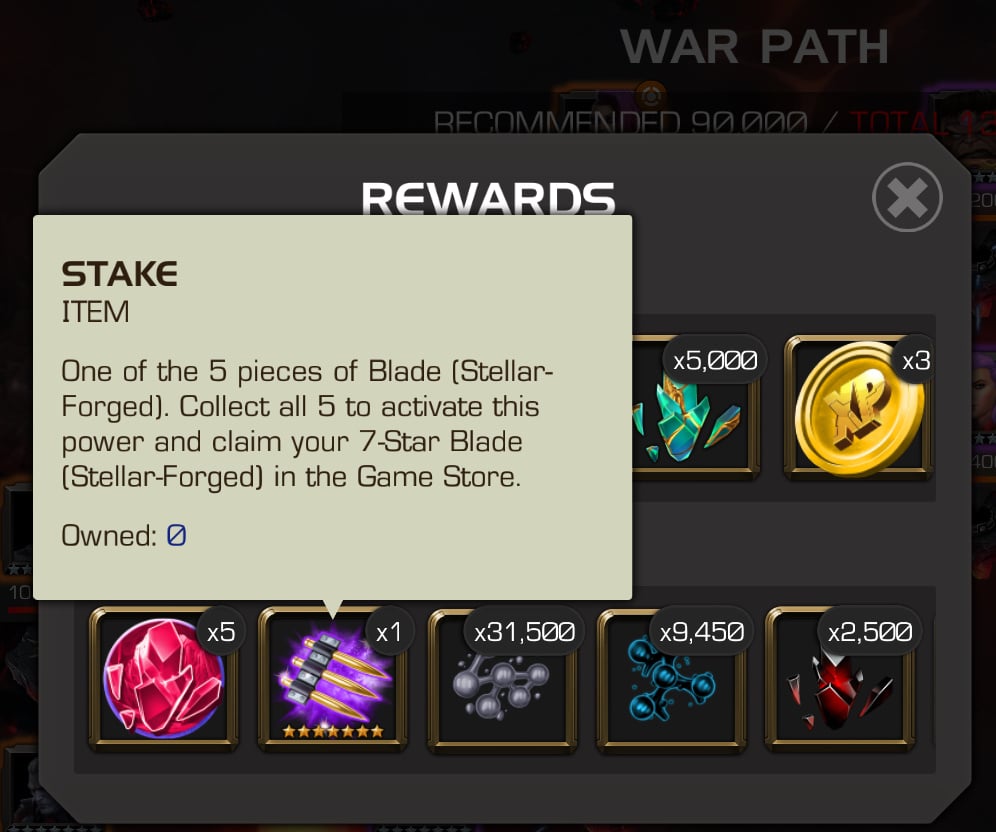Click the x5,000 quantity badge
This screenshot has width=996, height=832.
pos(715,361)
